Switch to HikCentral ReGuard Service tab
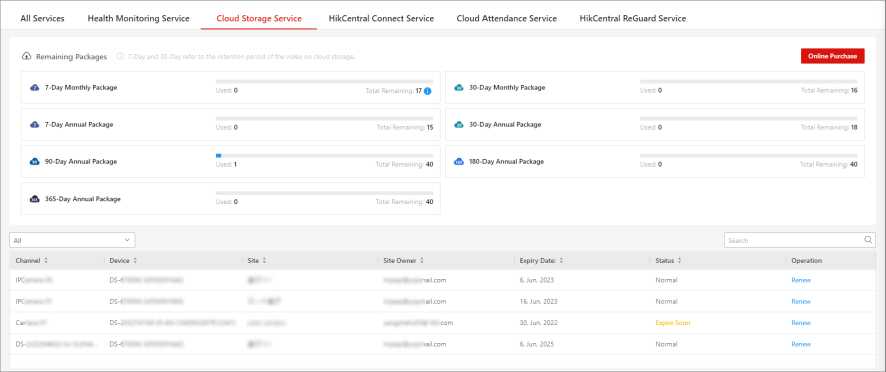This screenshot has height=372, width=886. [x=633, y=18]
